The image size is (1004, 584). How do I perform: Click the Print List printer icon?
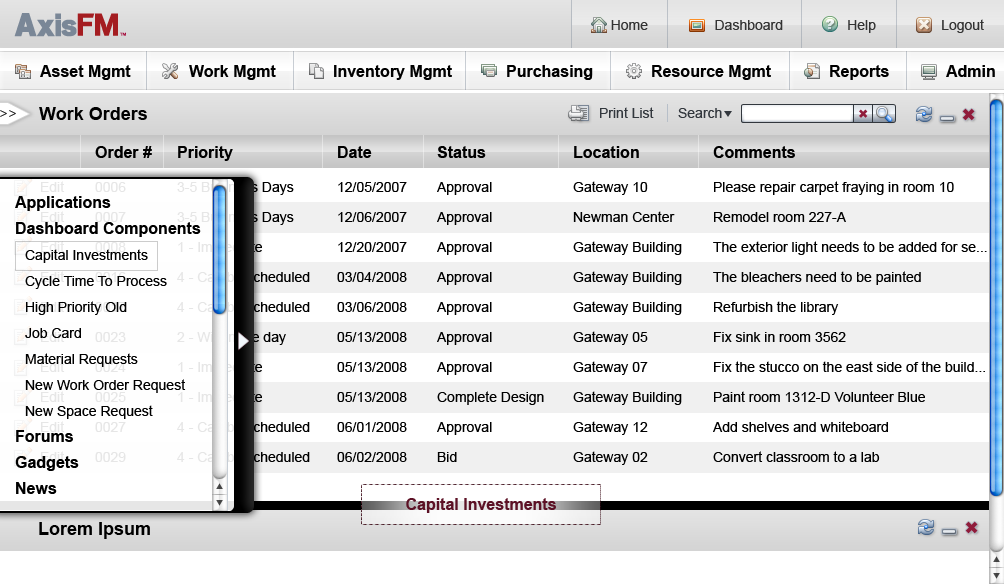(x=579, y=114)
